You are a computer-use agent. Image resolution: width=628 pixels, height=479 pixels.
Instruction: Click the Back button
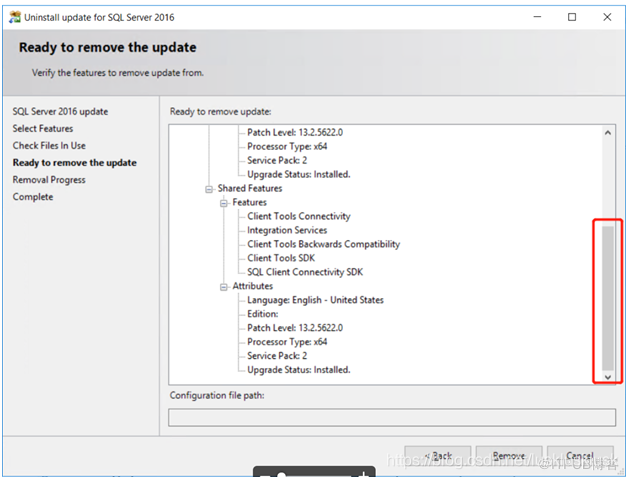tap(438, 456)
